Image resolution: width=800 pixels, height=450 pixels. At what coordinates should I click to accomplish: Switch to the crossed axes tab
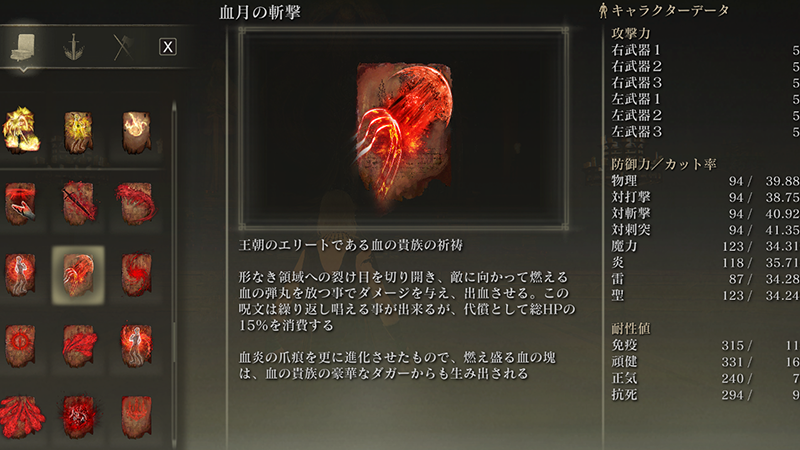[x=122, y=47]
